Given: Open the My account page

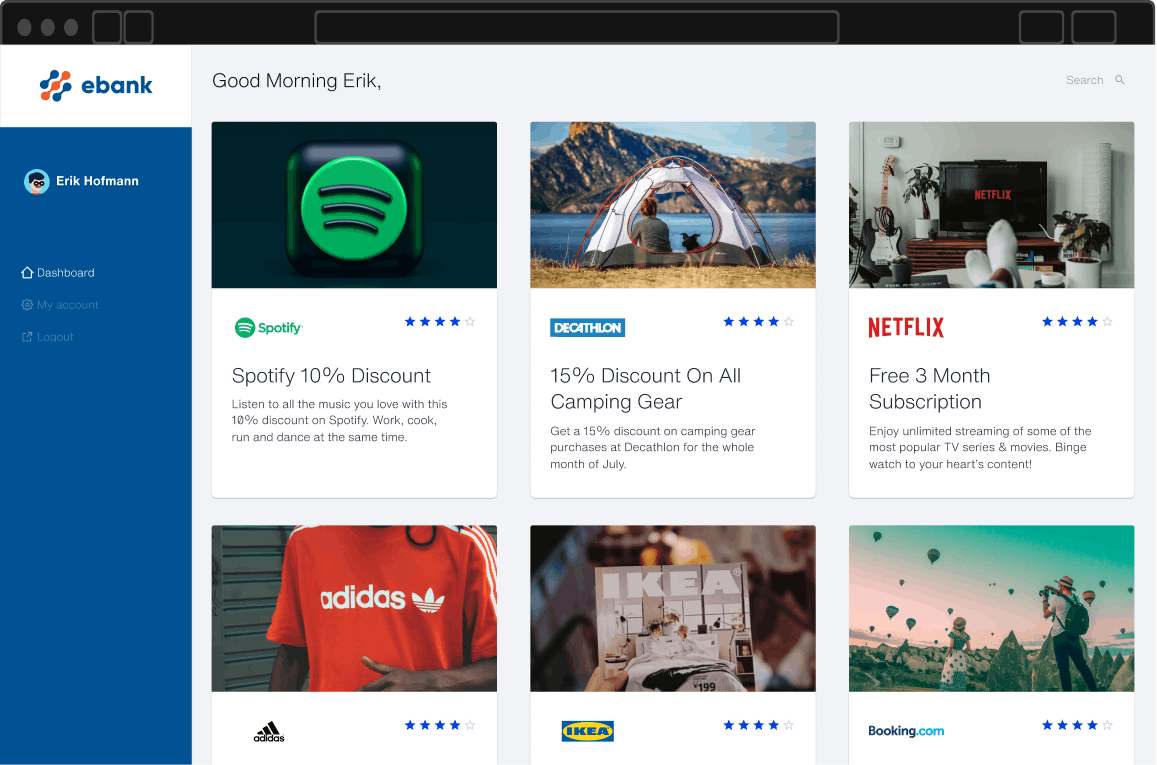Looking at the screenshot, I should 68,305.
